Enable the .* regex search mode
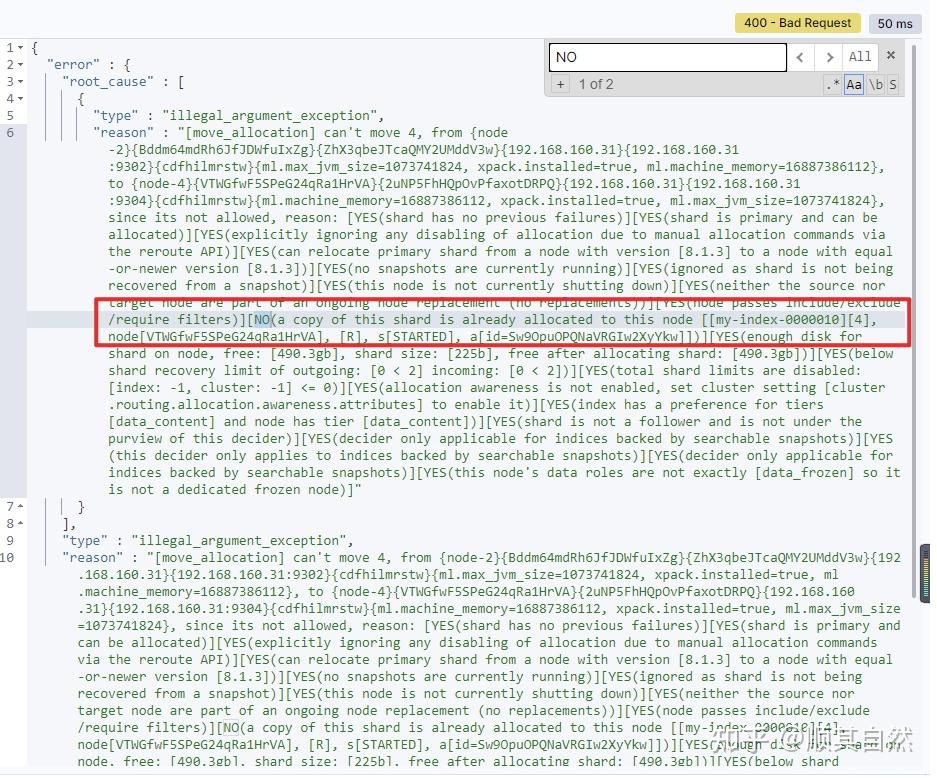Screen dimensions: 937x778 (834, 84)
